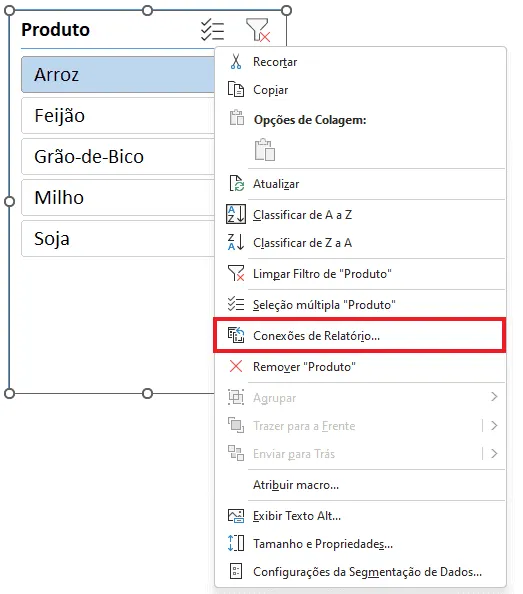Click the red X Remover icon
Image resolution: width=523 pixels, height=594 pixels.
click(236, 366)
